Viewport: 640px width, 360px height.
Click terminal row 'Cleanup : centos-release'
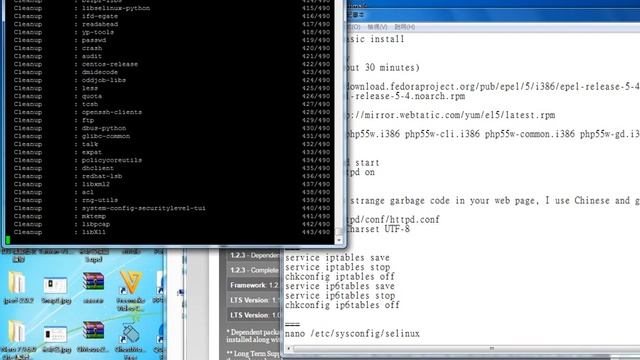171,64
